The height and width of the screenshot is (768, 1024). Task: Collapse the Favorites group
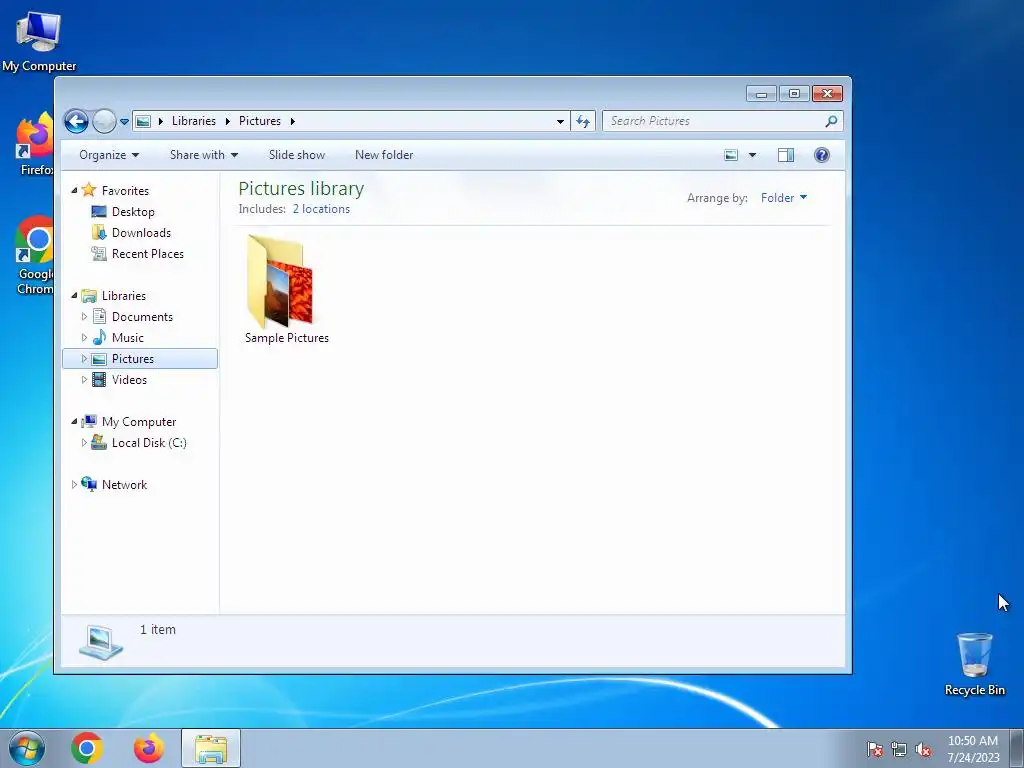point(74,191)
